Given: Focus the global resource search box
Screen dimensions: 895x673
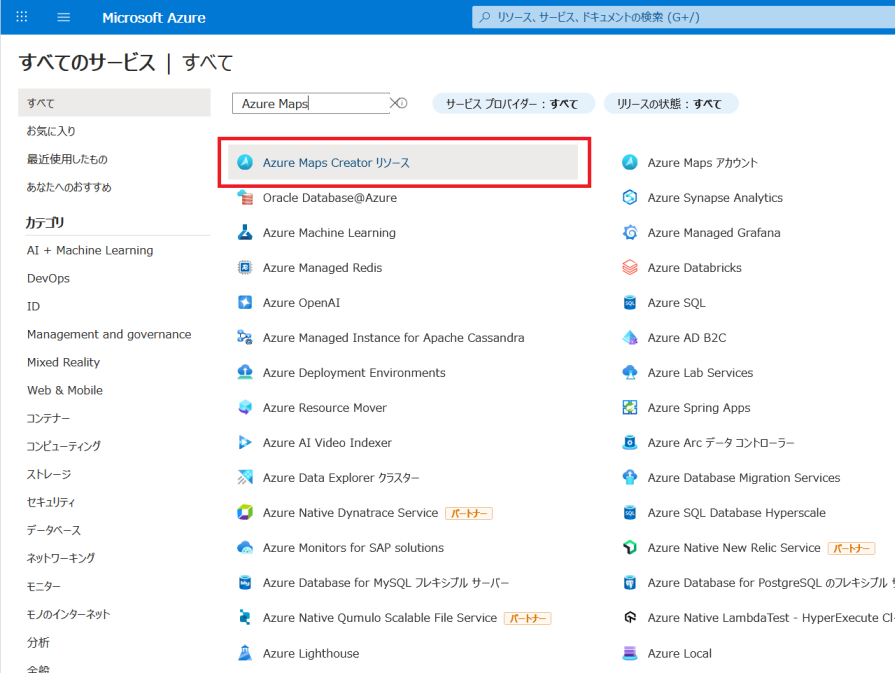Looking at the screenshot, I should tap(683, 17).
